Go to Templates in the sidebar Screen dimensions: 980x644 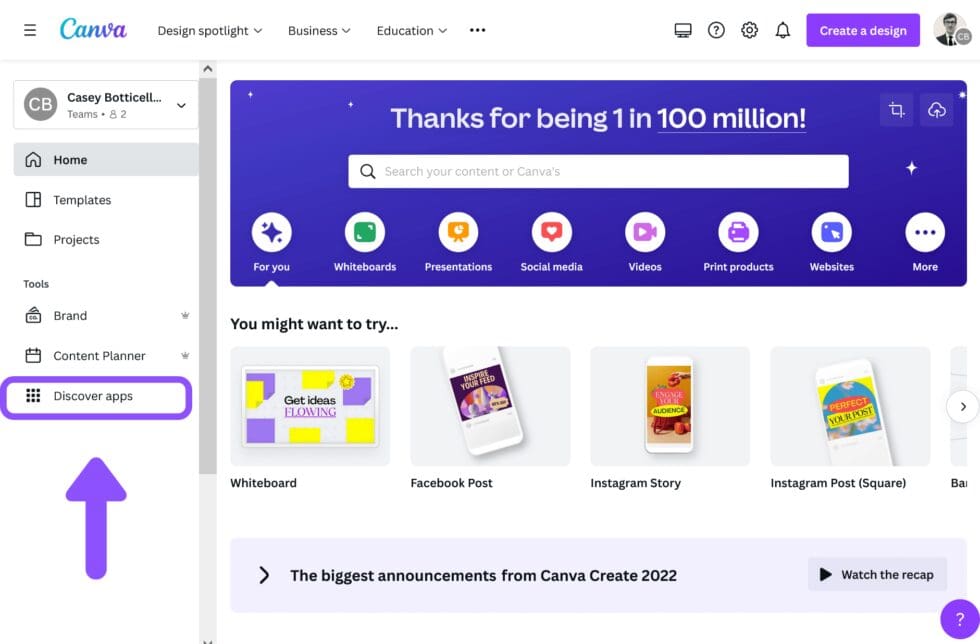point(82,200)
